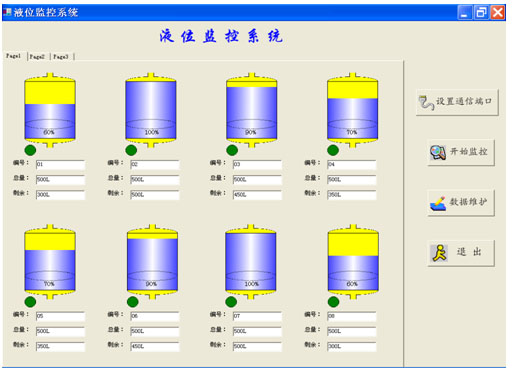
Task: Click the 剩余 field showing 450L for tank 06
Action: coord(155,346)
